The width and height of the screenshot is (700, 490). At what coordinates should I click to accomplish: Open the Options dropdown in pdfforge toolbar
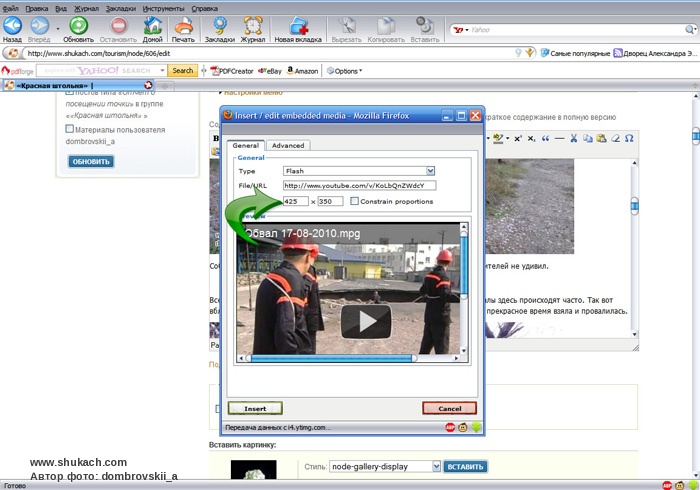pyautogui.click(x=344, y=71)
